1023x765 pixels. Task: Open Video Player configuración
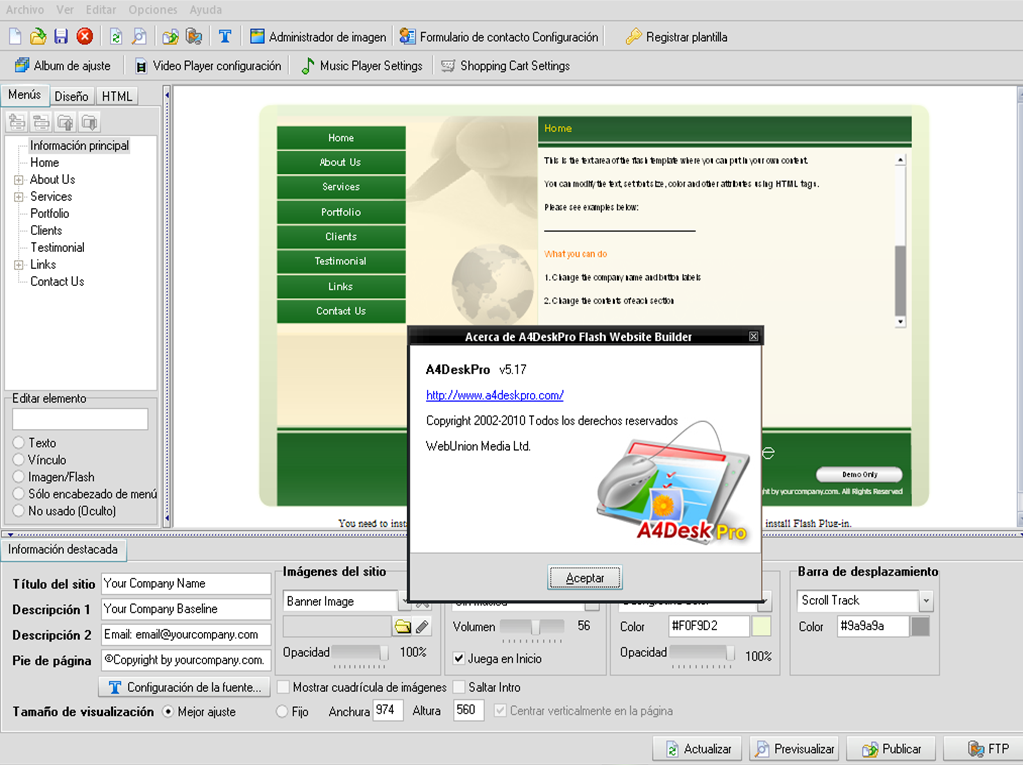coord(207,66)
